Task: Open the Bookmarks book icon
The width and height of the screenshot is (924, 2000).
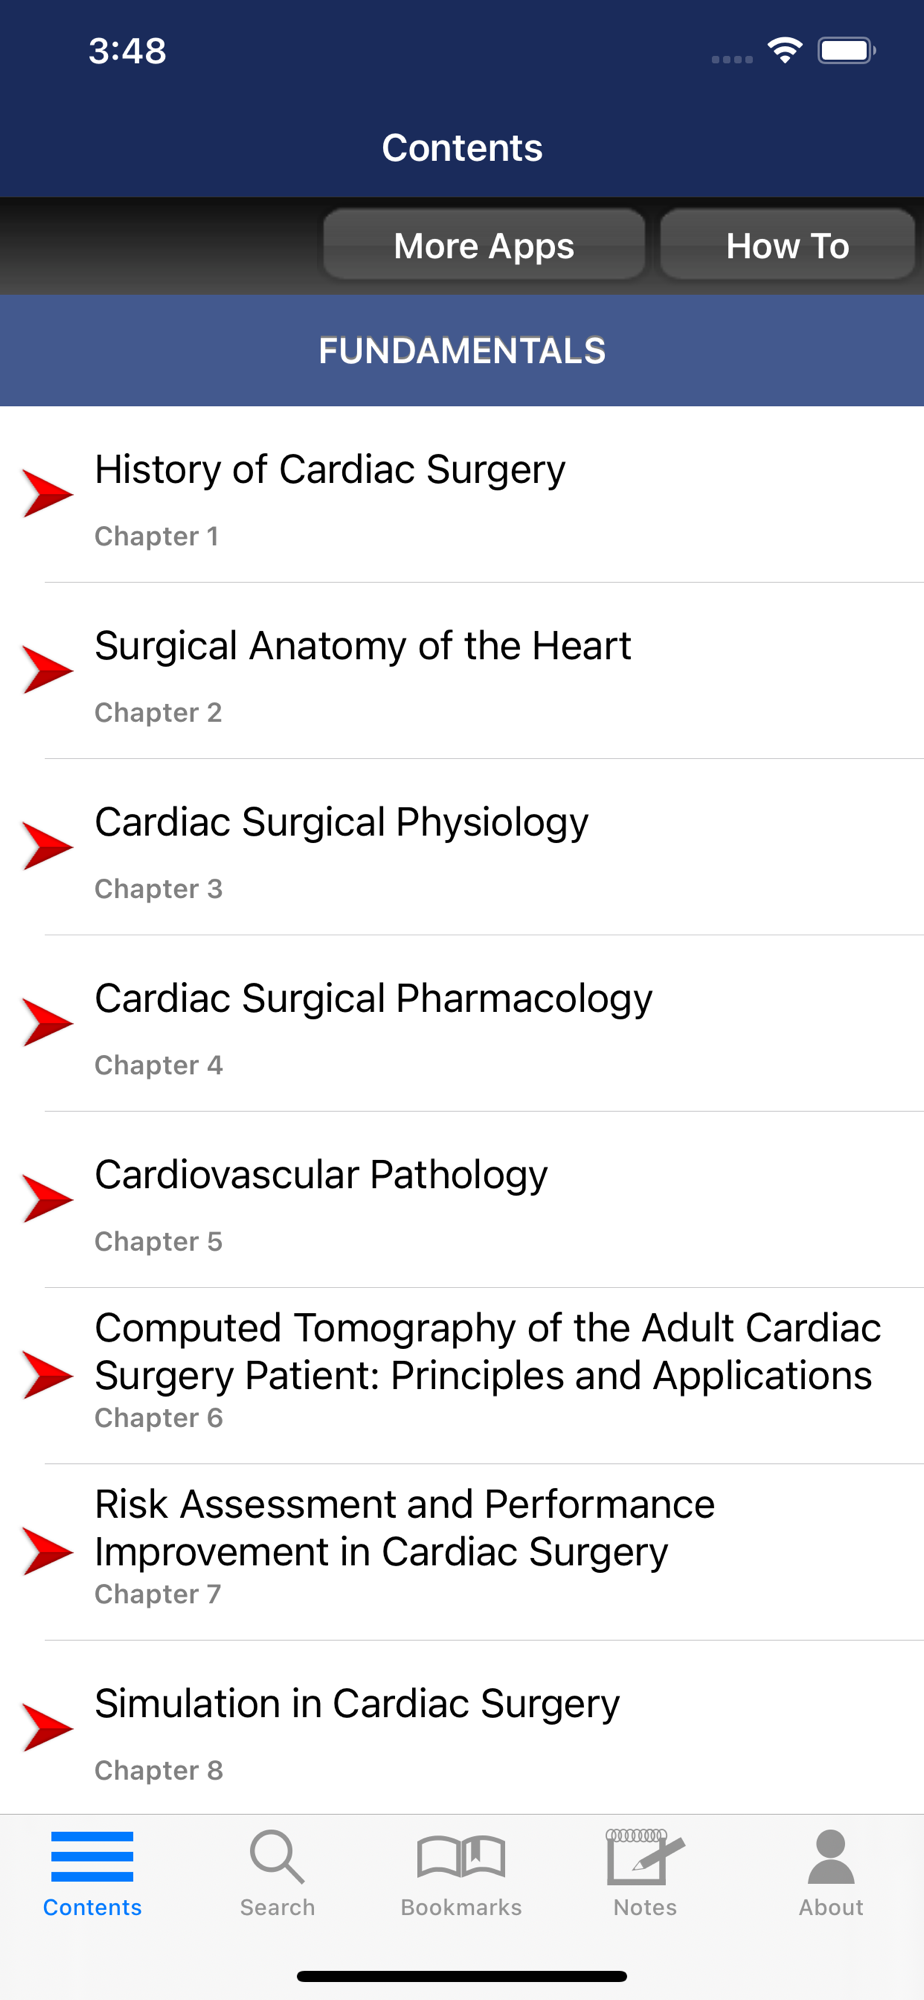Action: click(461, 1857)
